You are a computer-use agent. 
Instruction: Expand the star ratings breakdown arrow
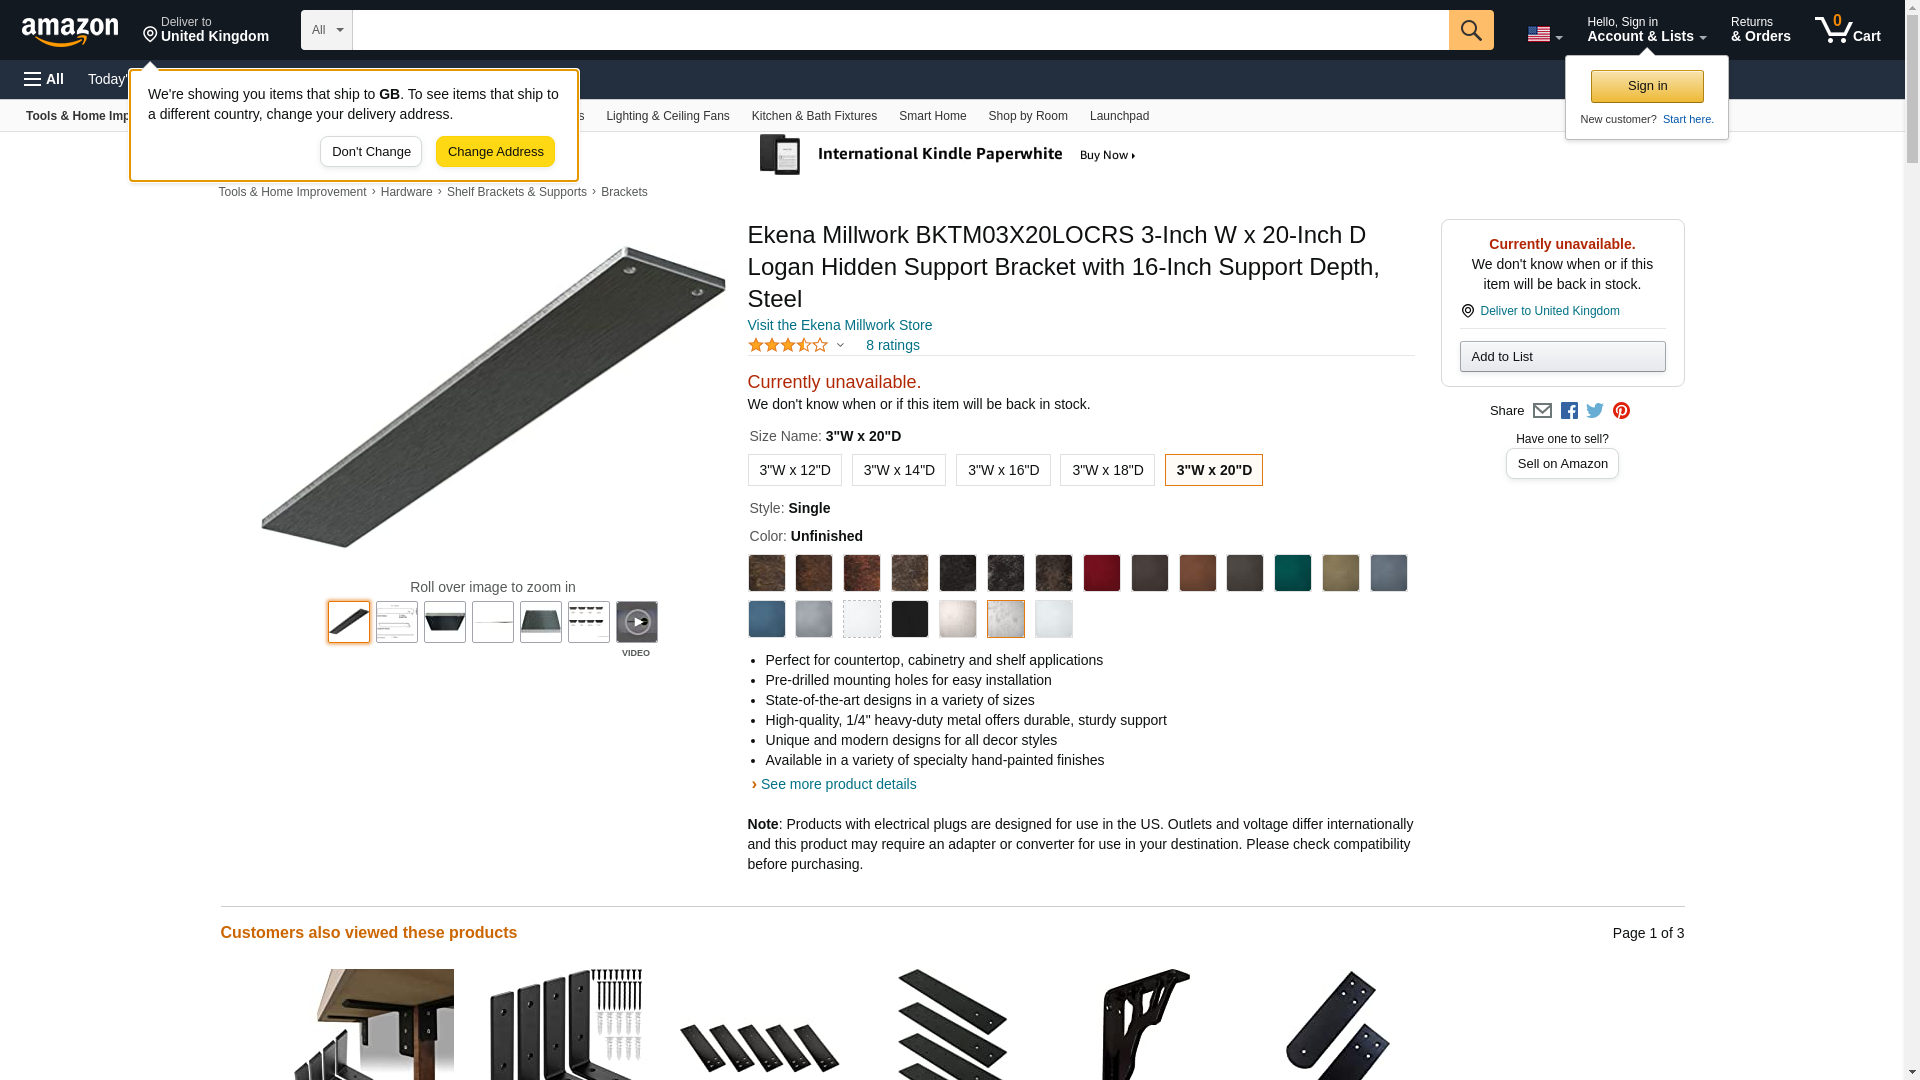coord(840,346)
